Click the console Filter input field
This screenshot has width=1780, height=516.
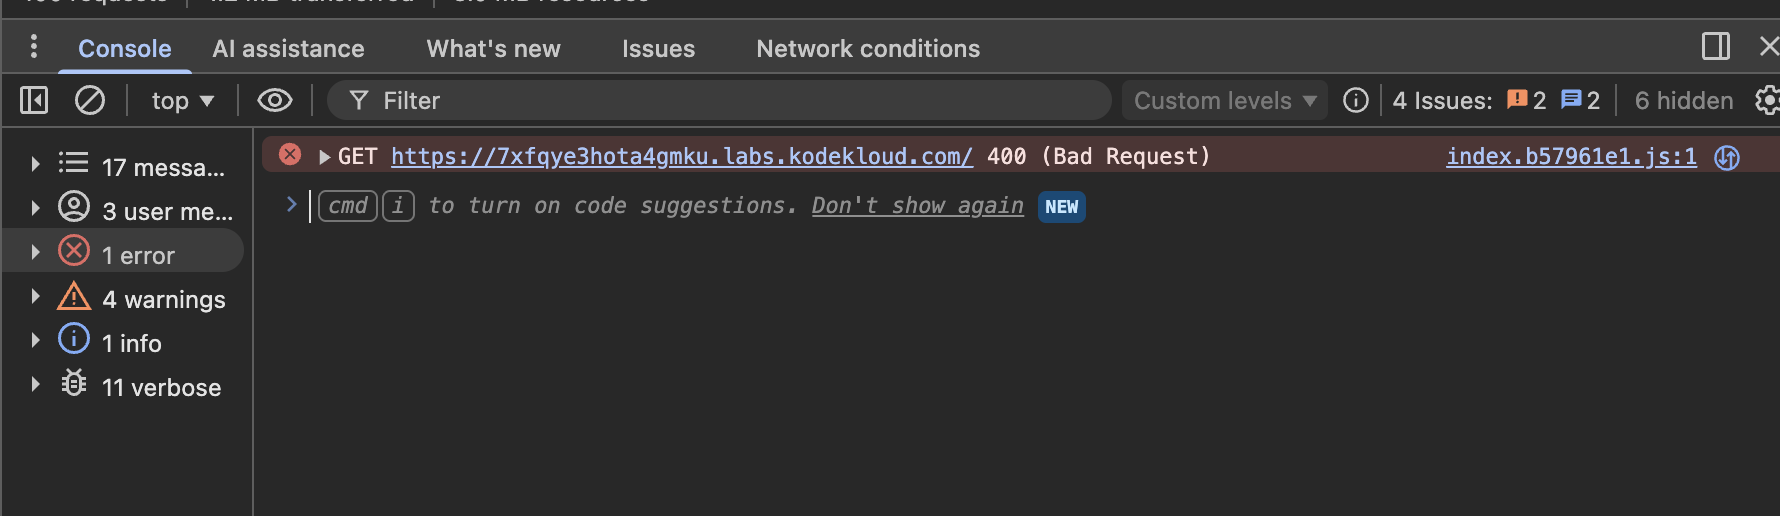(730, 100)
